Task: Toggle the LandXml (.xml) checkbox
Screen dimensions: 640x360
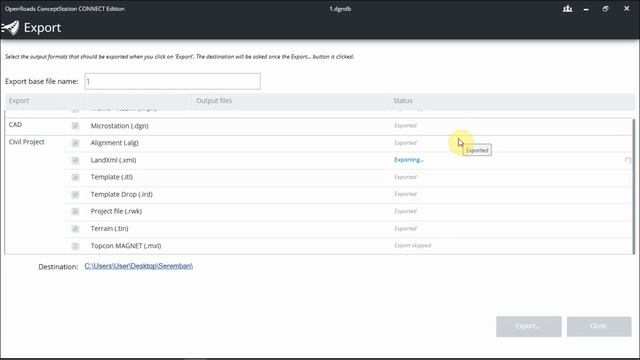Action: [x=75, y=160]
